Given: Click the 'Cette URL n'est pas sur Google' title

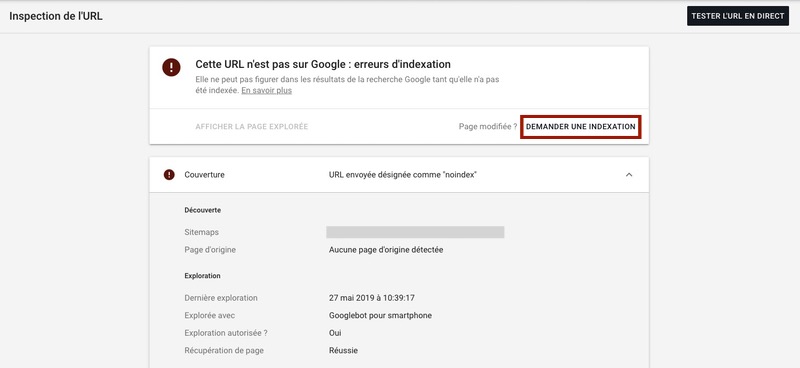Looking at the screenshot, I should tap(323, 64).
